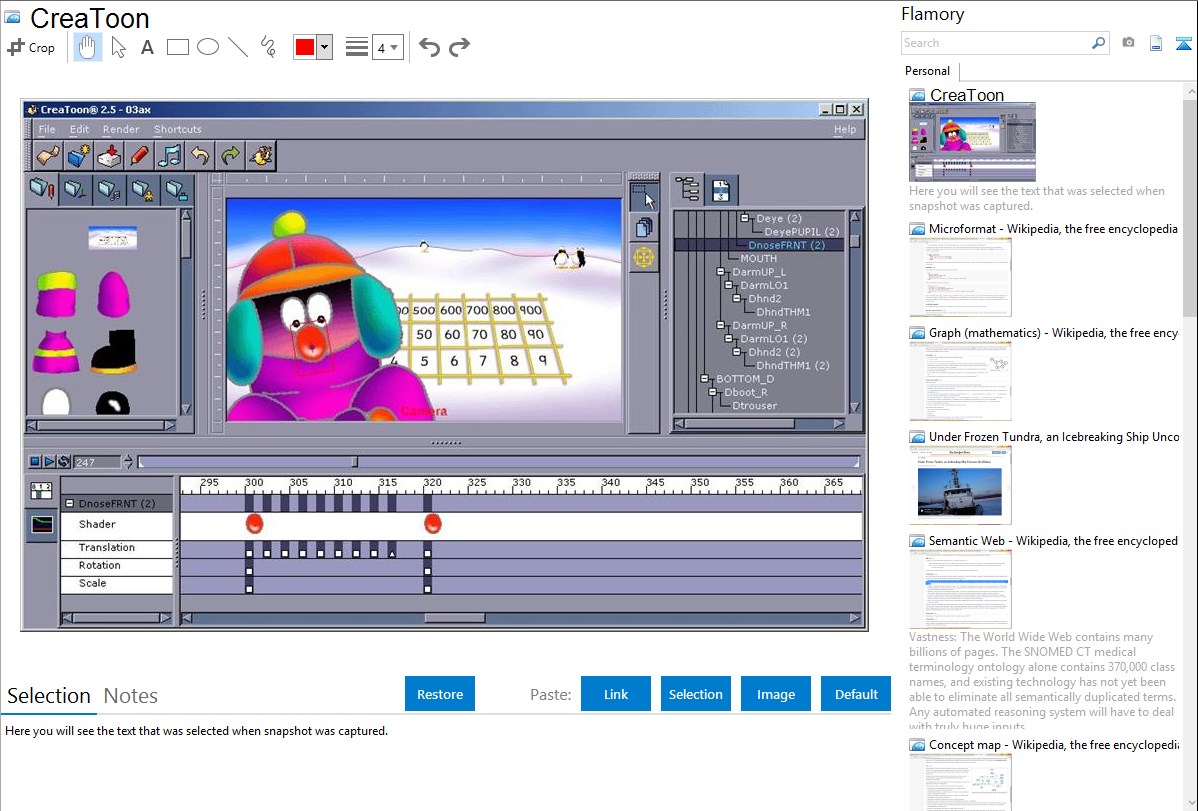Select the freehand scribble tool

click(268, 47)
